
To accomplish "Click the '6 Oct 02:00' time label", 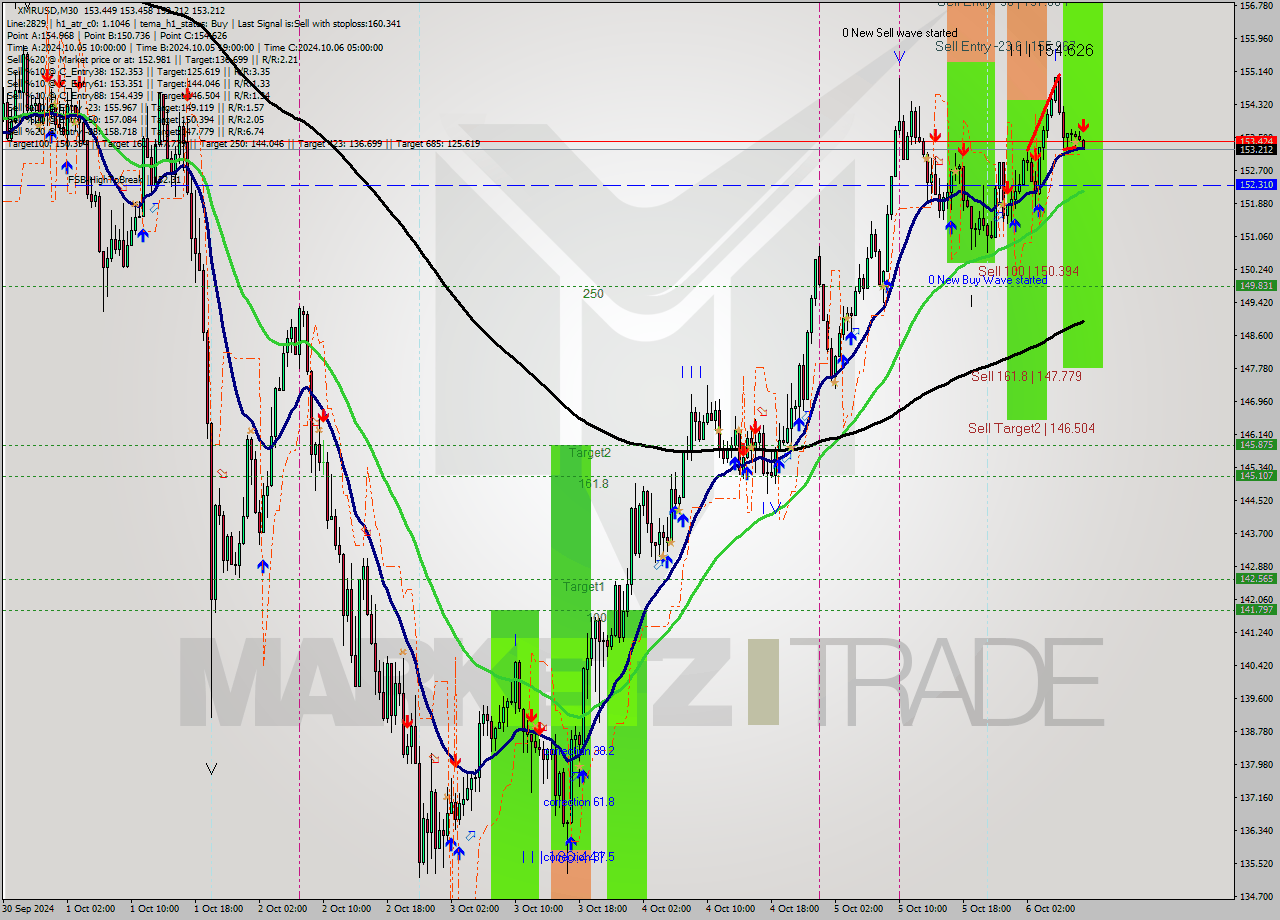I will pyautogui.click(x=1051, y=909).
